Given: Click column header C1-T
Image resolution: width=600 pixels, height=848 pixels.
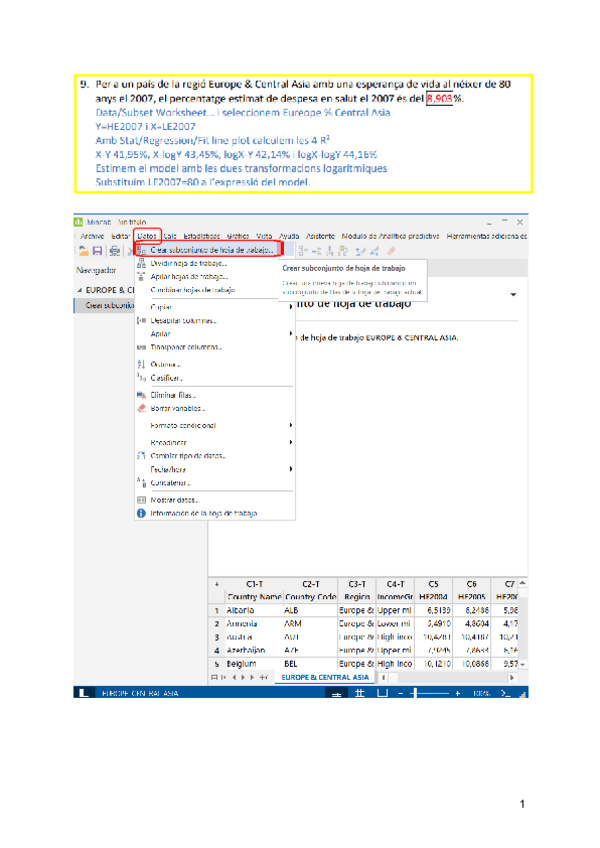Looking at the screenshot, I should point(254,584).
